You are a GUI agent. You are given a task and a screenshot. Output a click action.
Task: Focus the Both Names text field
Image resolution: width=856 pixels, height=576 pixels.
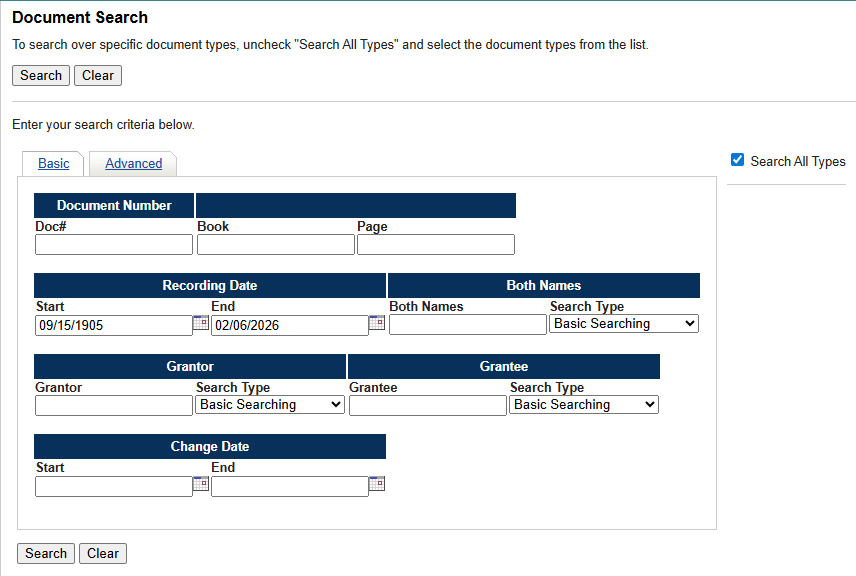coord(468,325)
